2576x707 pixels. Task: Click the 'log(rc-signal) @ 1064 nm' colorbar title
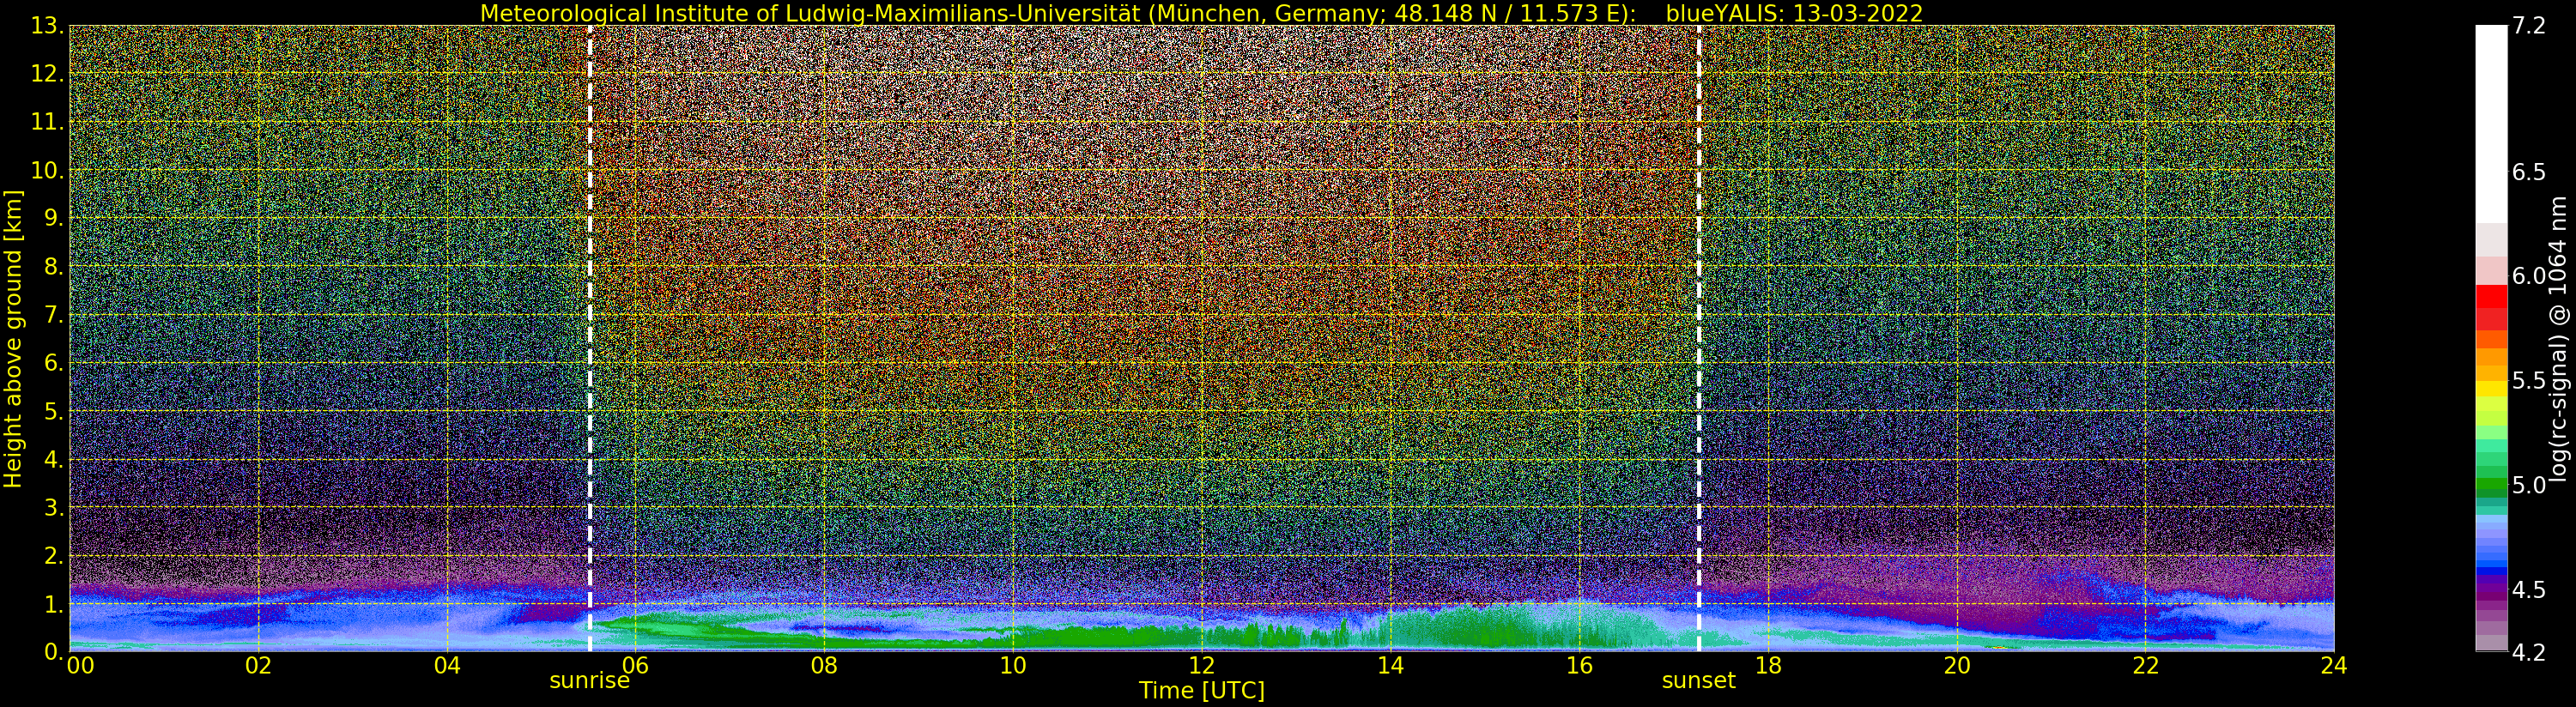click(x=2560, y=338)
